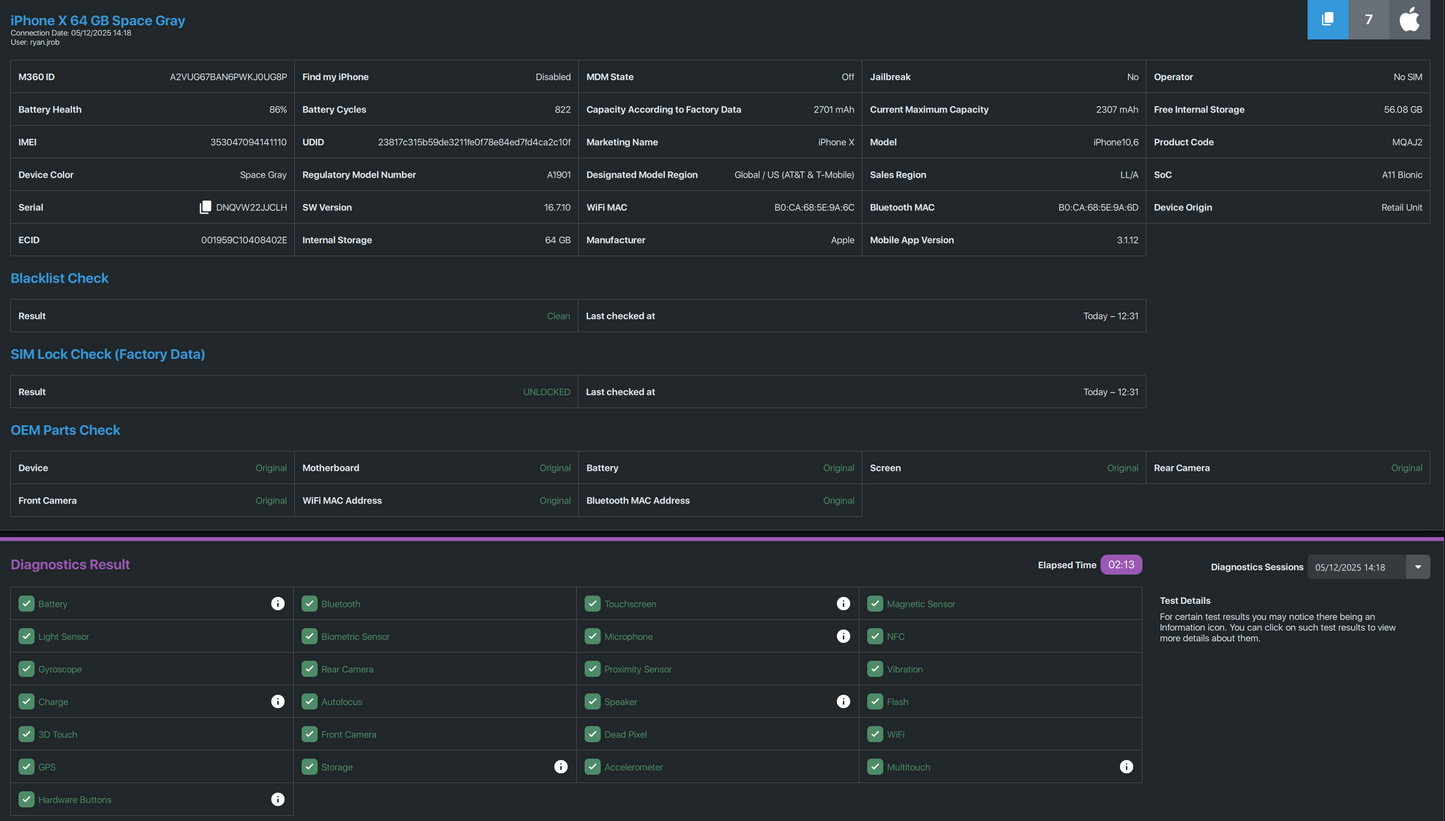1445x821 pixels.
Task: Toggle the NFC test checkbox
Action: [x=875, y=637]
